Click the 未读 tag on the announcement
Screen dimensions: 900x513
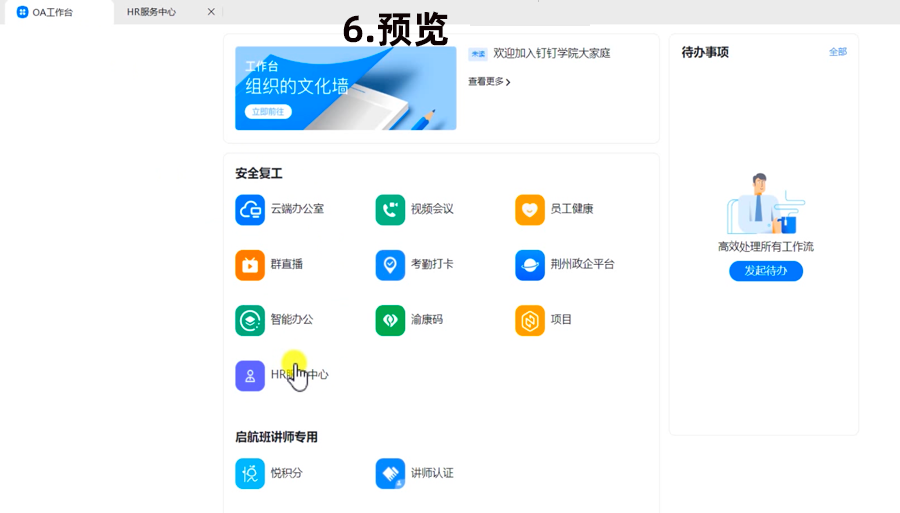[x=478, y=54]
